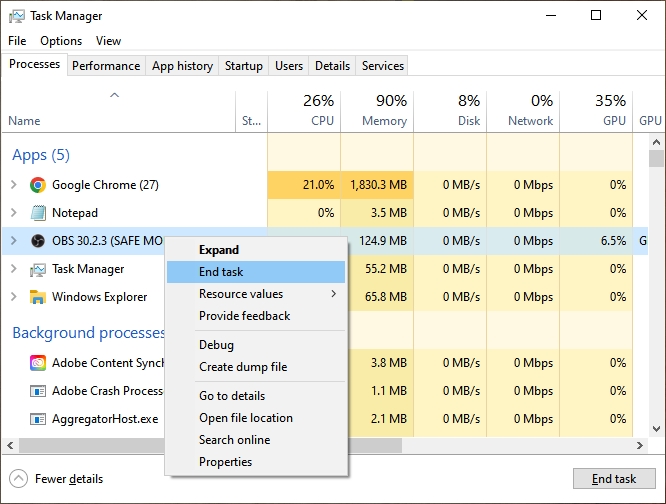
Task: Select the Notepad process name
Action: (75, 213)
